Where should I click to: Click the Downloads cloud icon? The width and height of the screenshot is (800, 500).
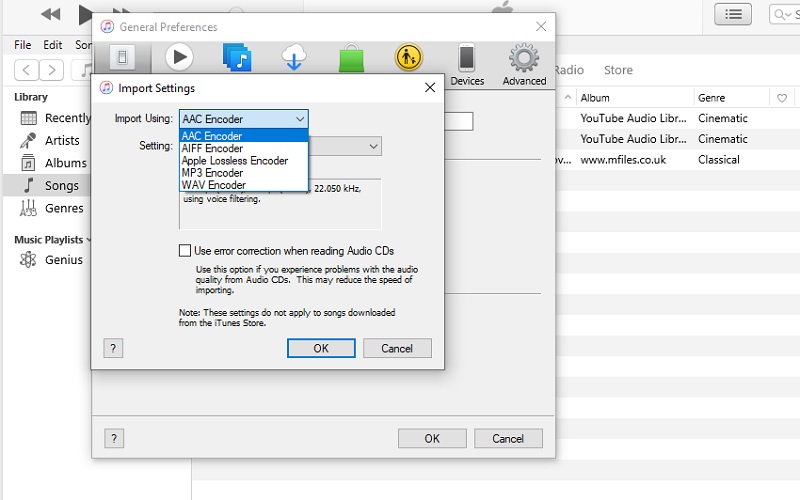pos(294,58)
